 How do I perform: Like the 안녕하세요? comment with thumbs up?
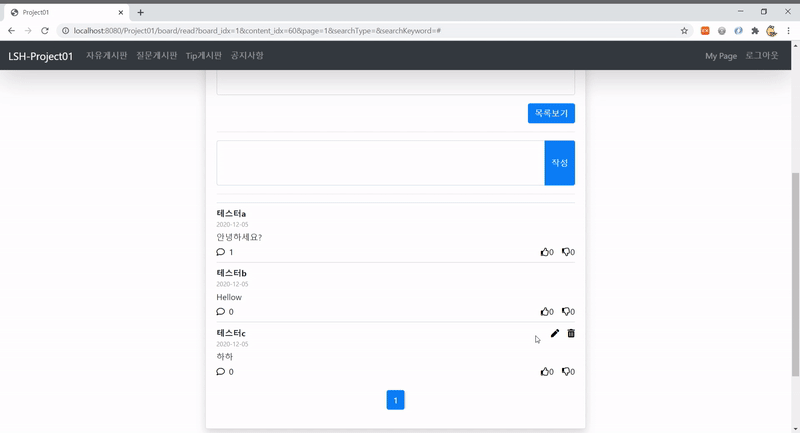point(544,252)
